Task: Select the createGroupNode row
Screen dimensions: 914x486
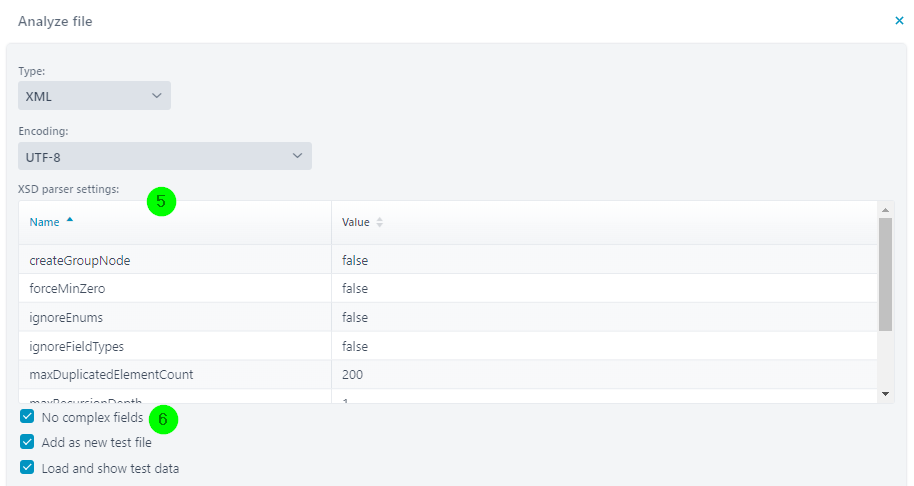Action: [80, 260]
